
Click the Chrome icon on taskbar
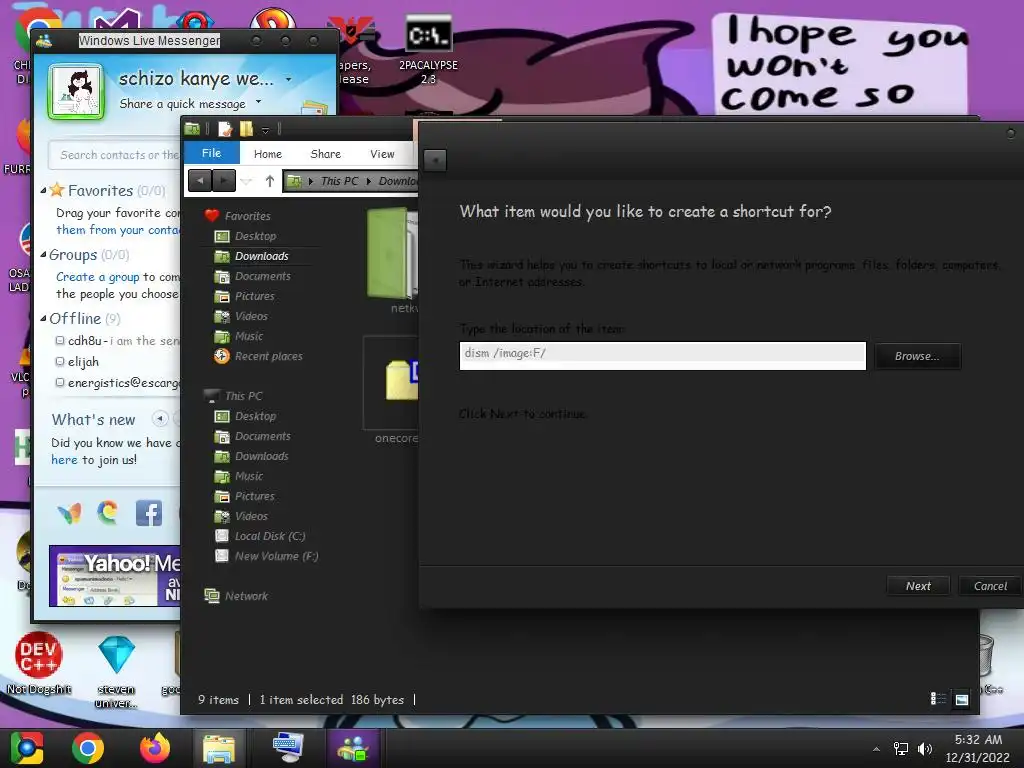[88, 748]
